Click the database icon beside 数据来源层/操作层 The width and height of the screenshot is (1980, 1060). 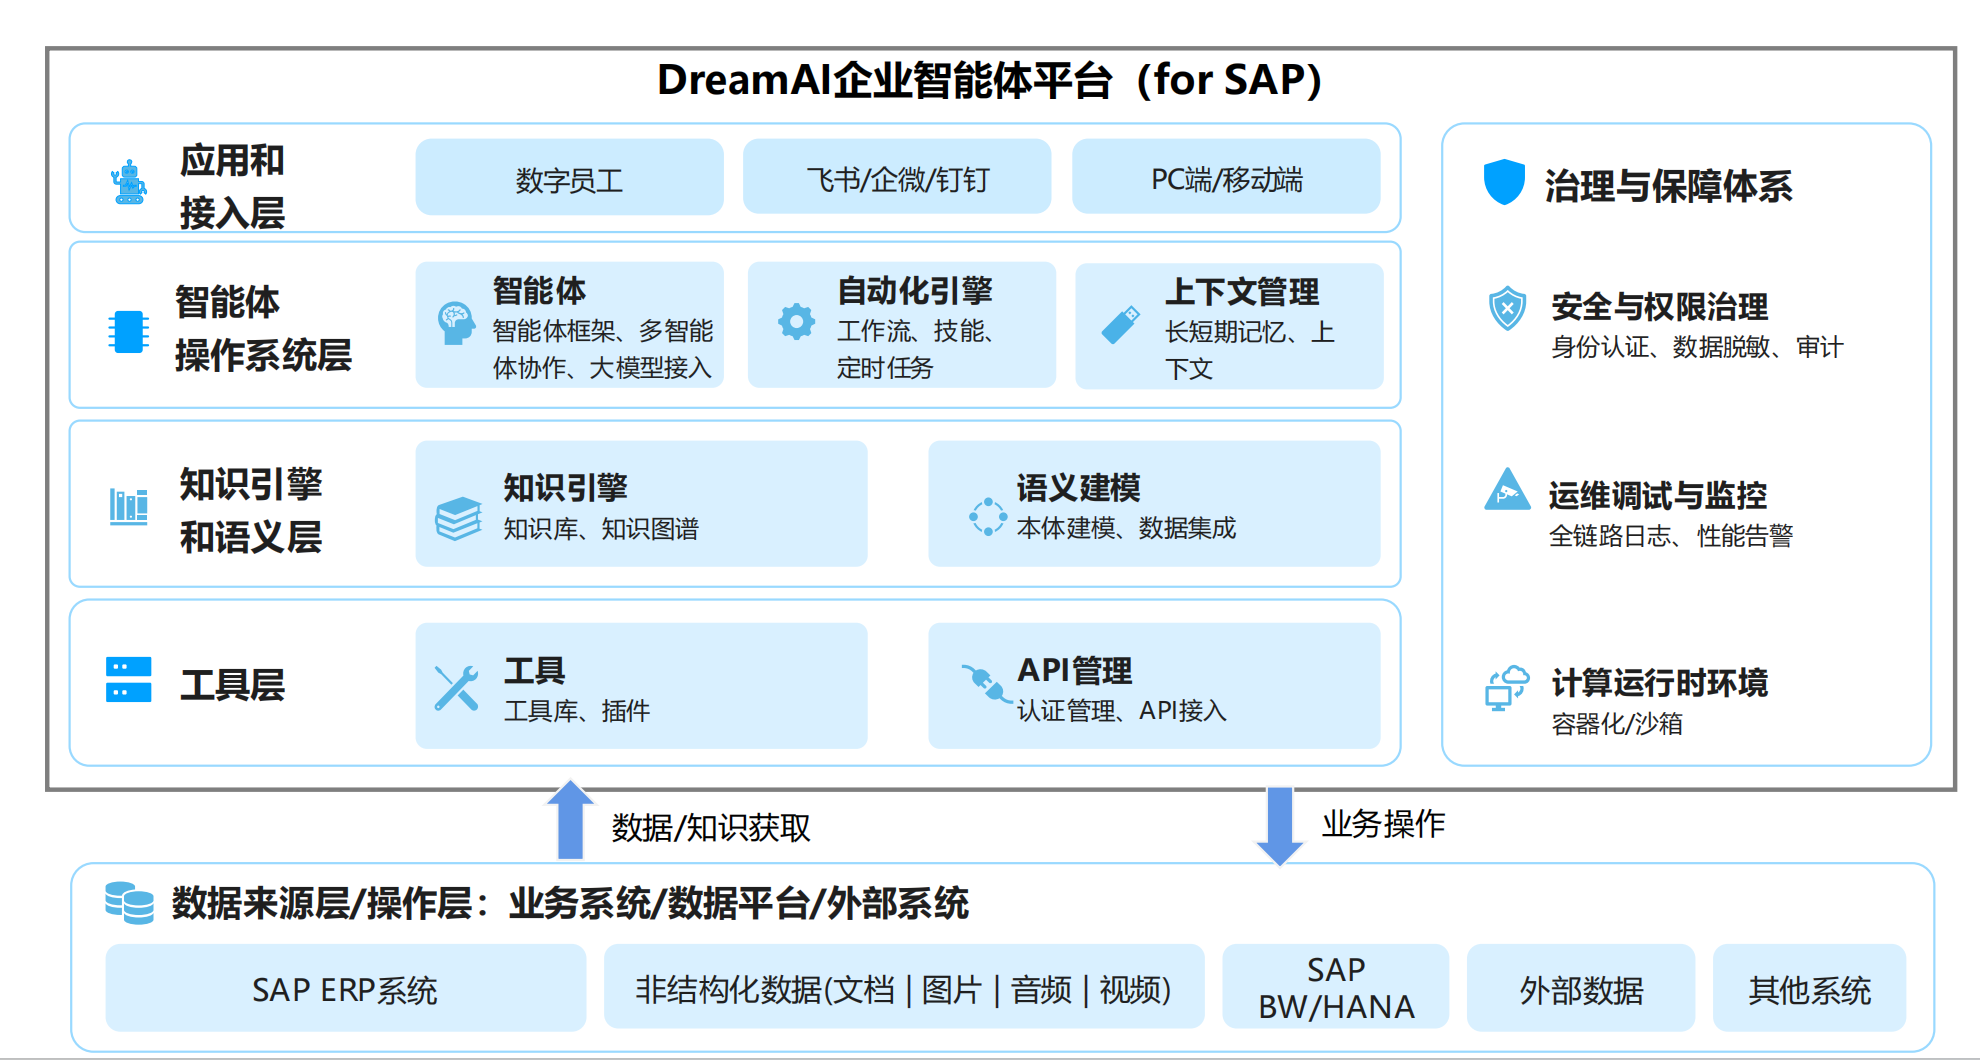click(x=130, y=903)
